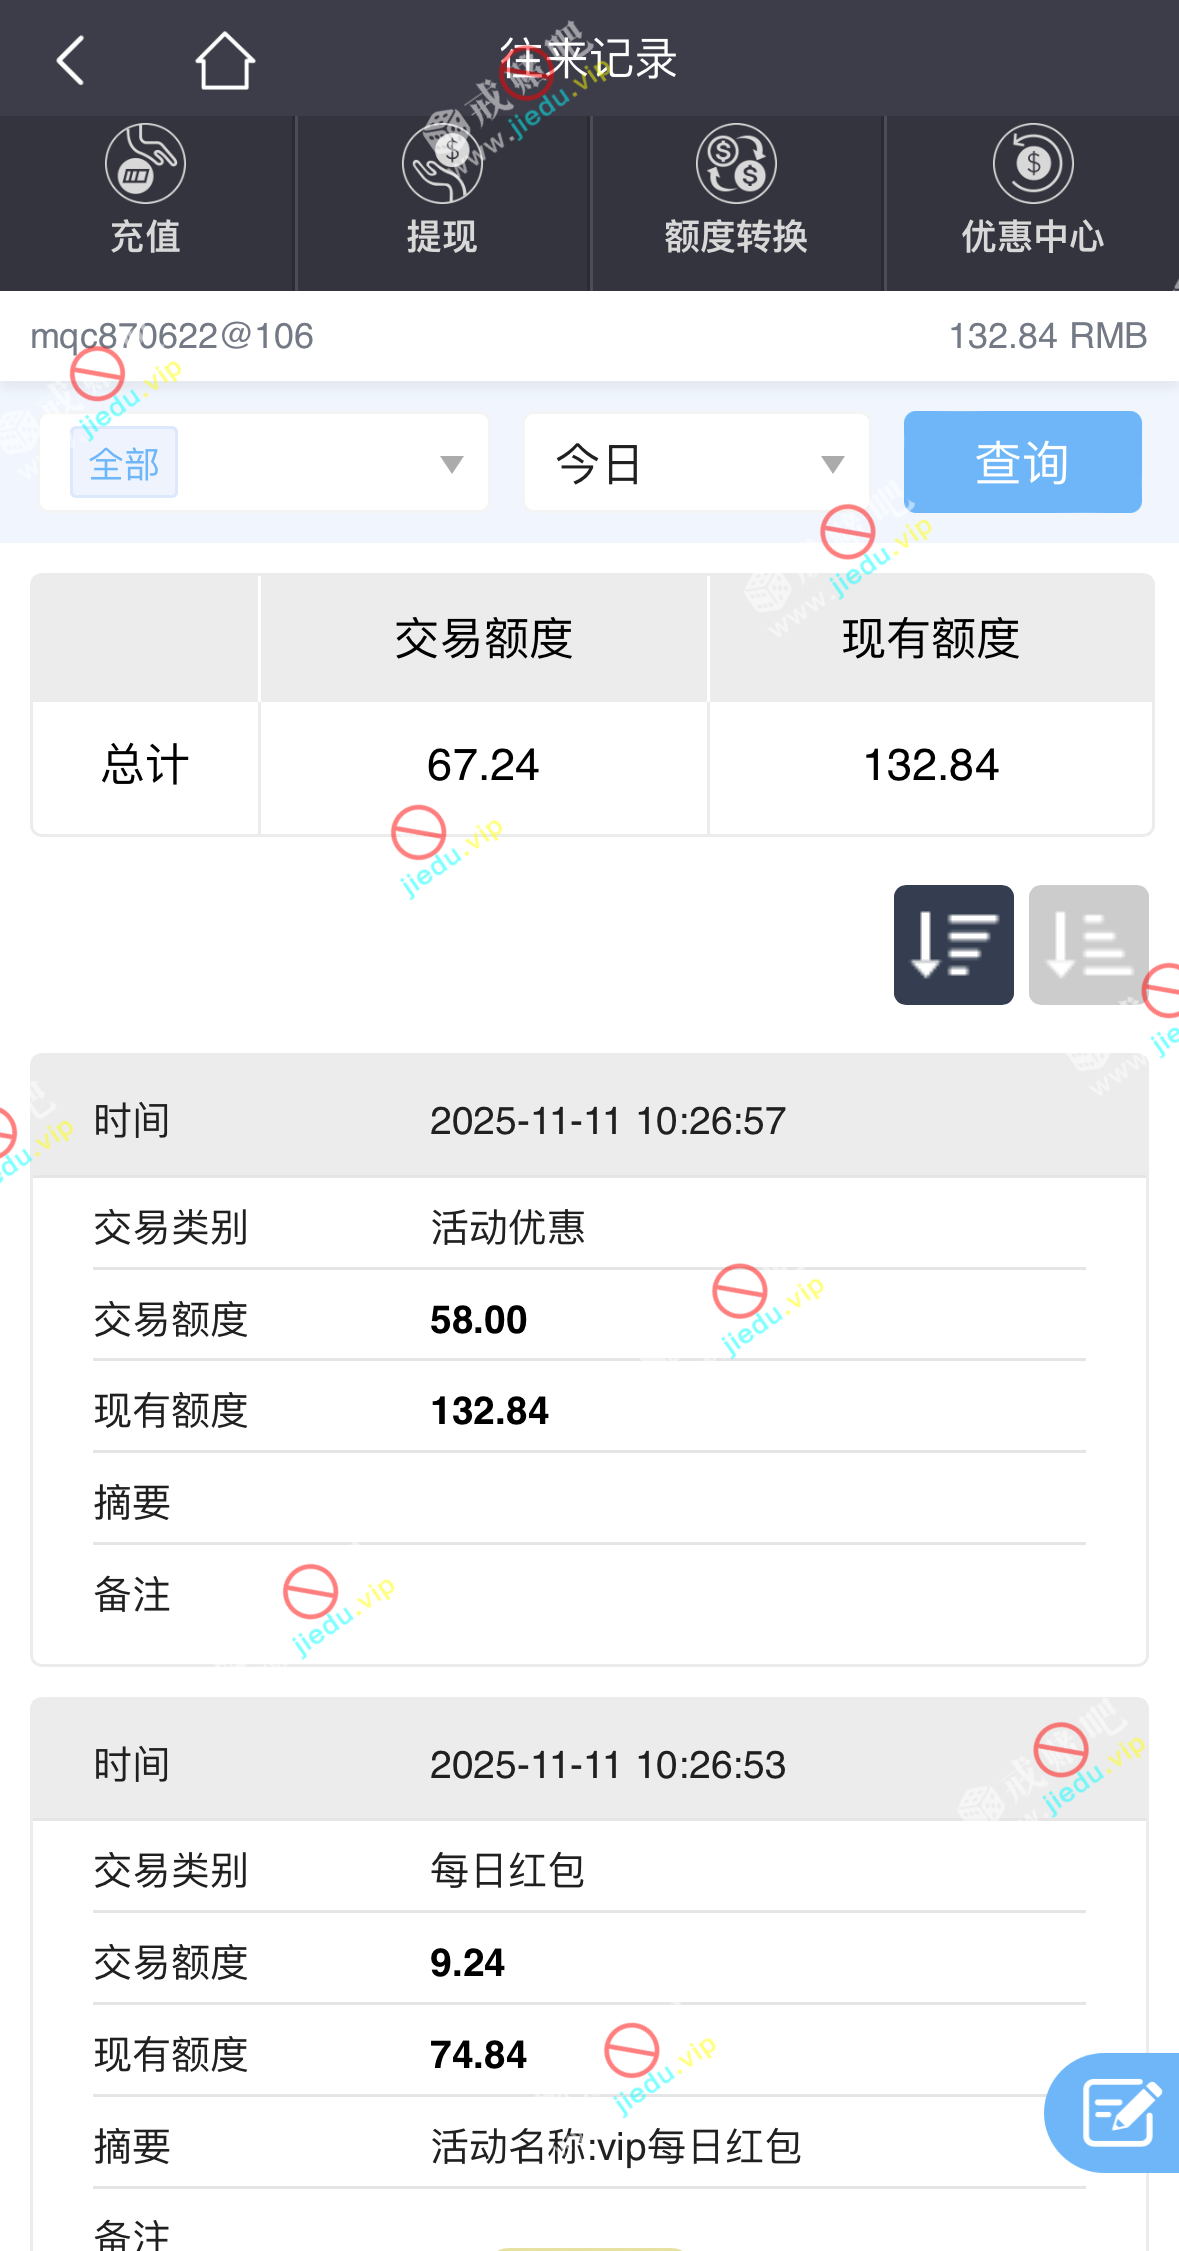Image resolution: width=1179 pixels, height=2251 pixels.
Task: Go to home via house icon
Action: (x=224, y=60)
